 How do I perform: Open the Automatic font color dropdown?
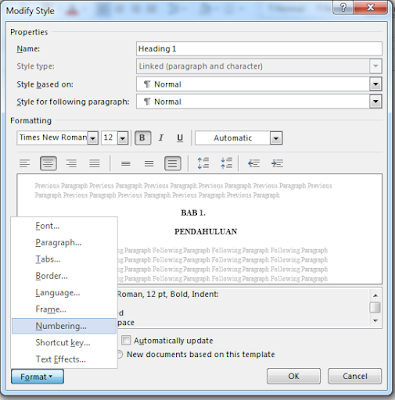coord(276,138)
